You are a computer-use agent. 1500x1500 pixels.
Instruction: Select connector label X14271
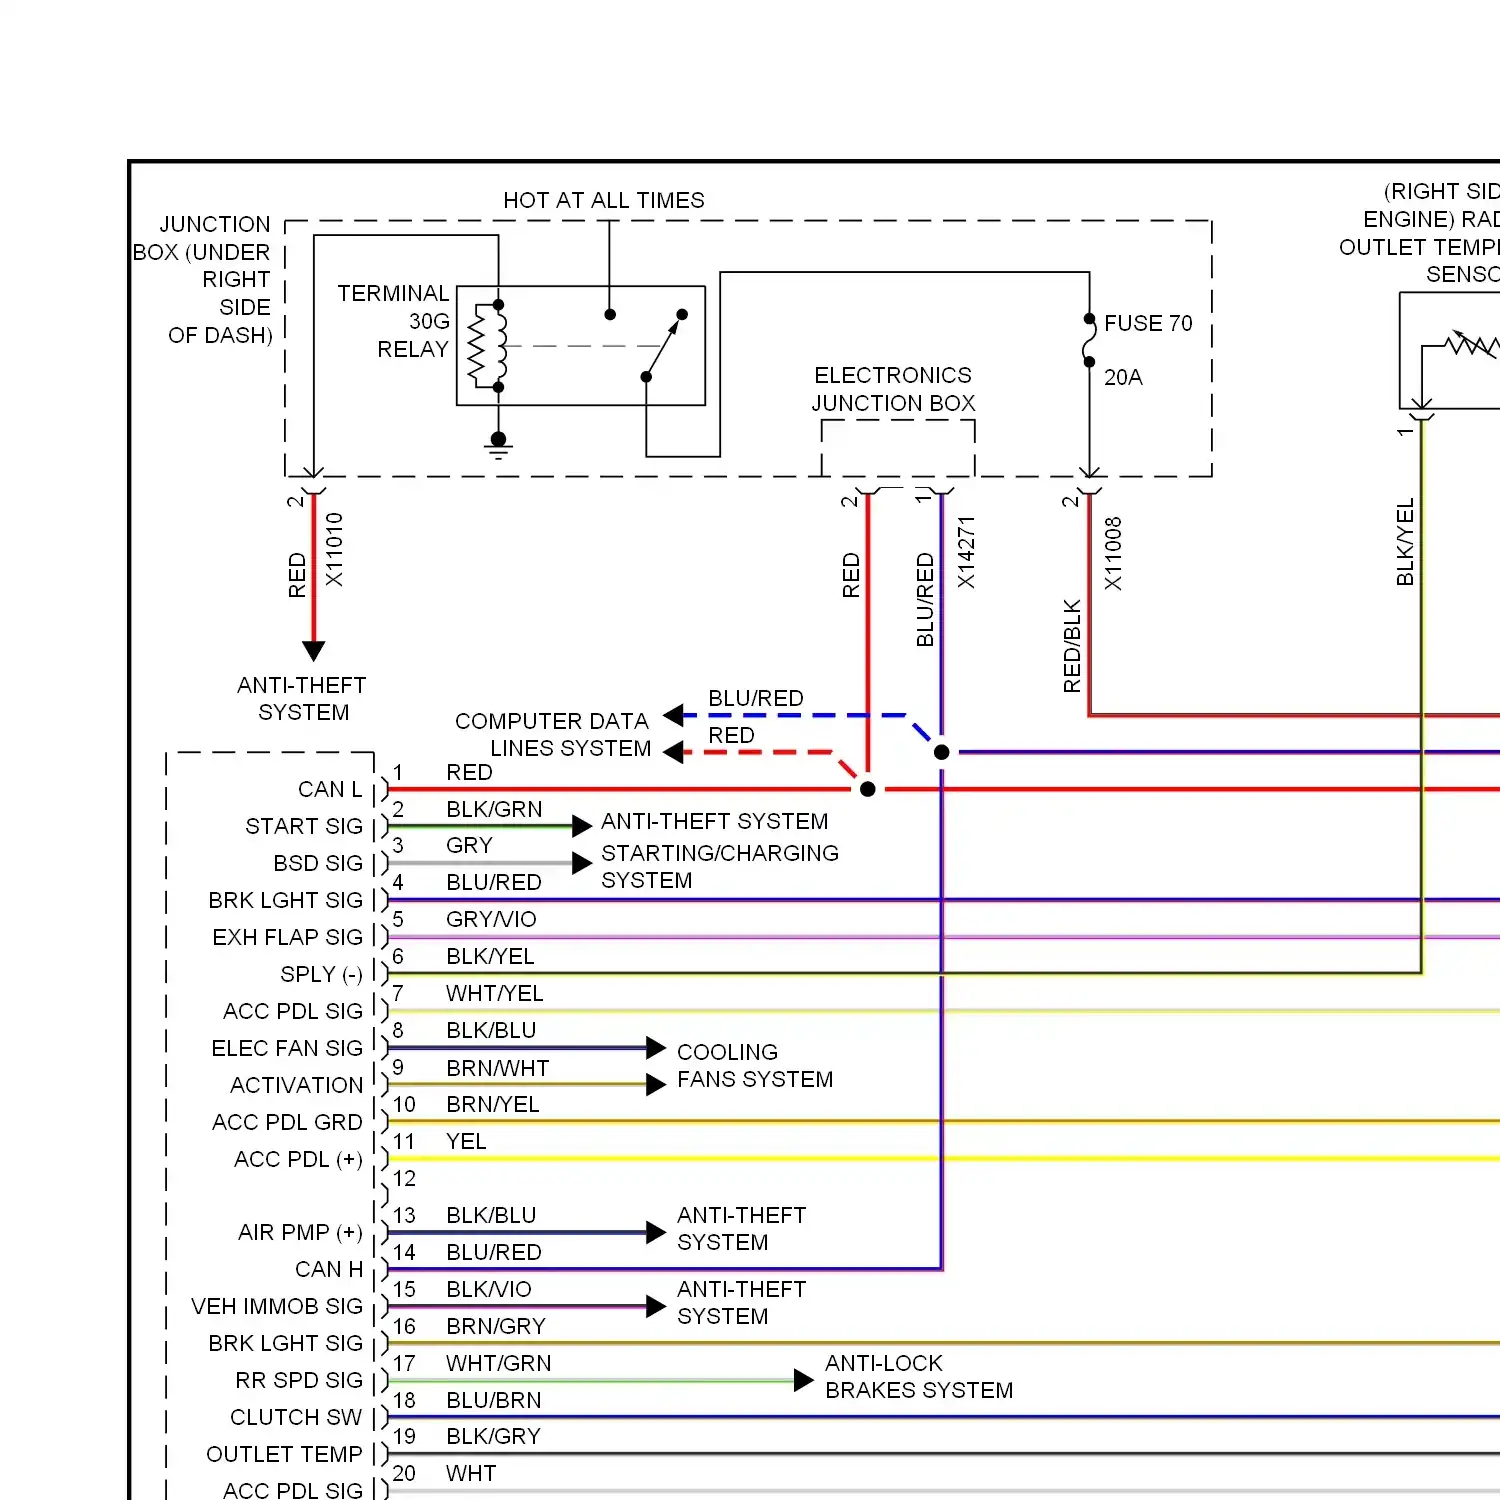[965, 552]
